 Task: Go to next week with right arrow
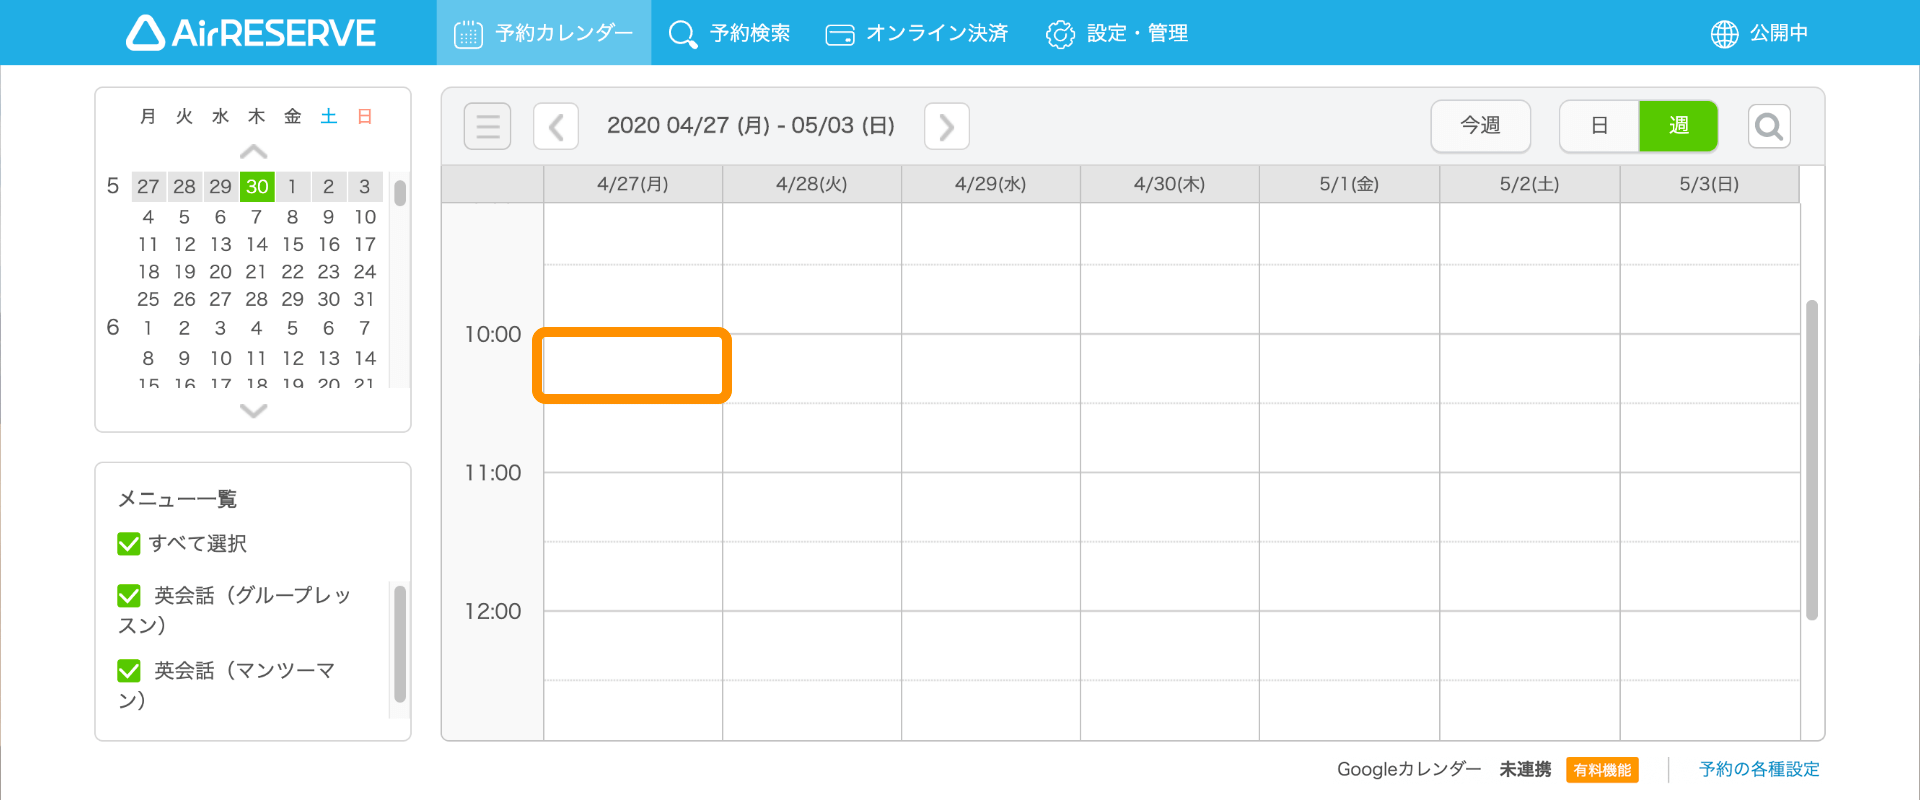click(947, 126)
